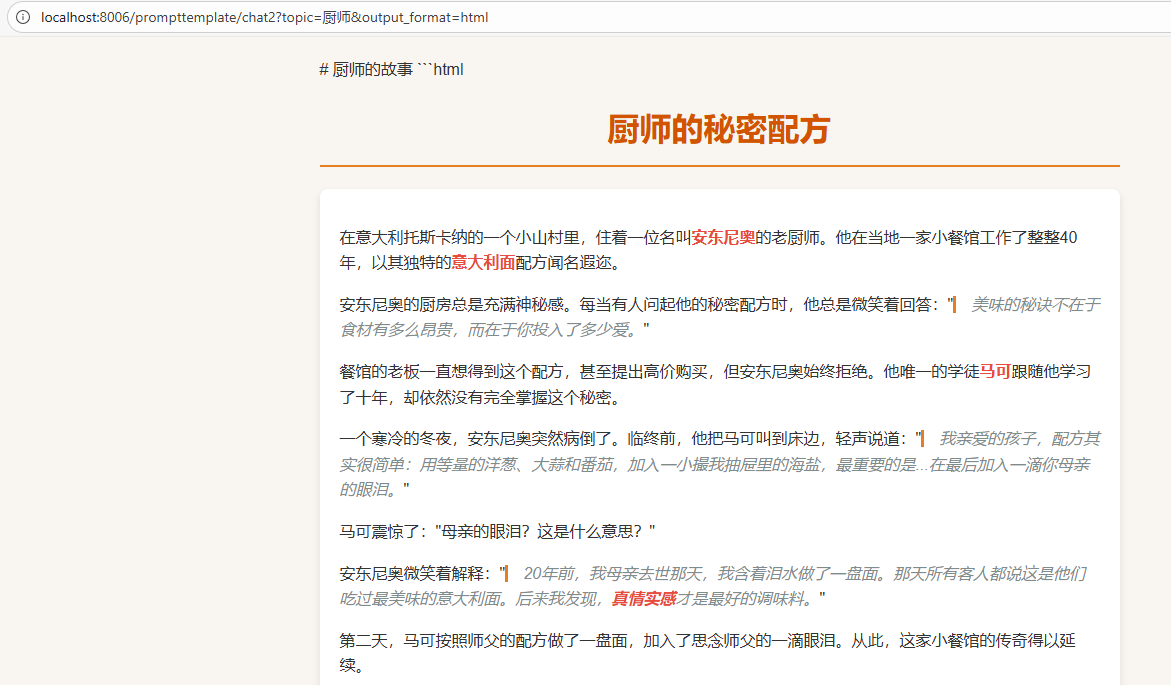1171x685 pixels.
Task: Click the text 安东尼奥微笑着解释
Action: (x=414, y=573)
